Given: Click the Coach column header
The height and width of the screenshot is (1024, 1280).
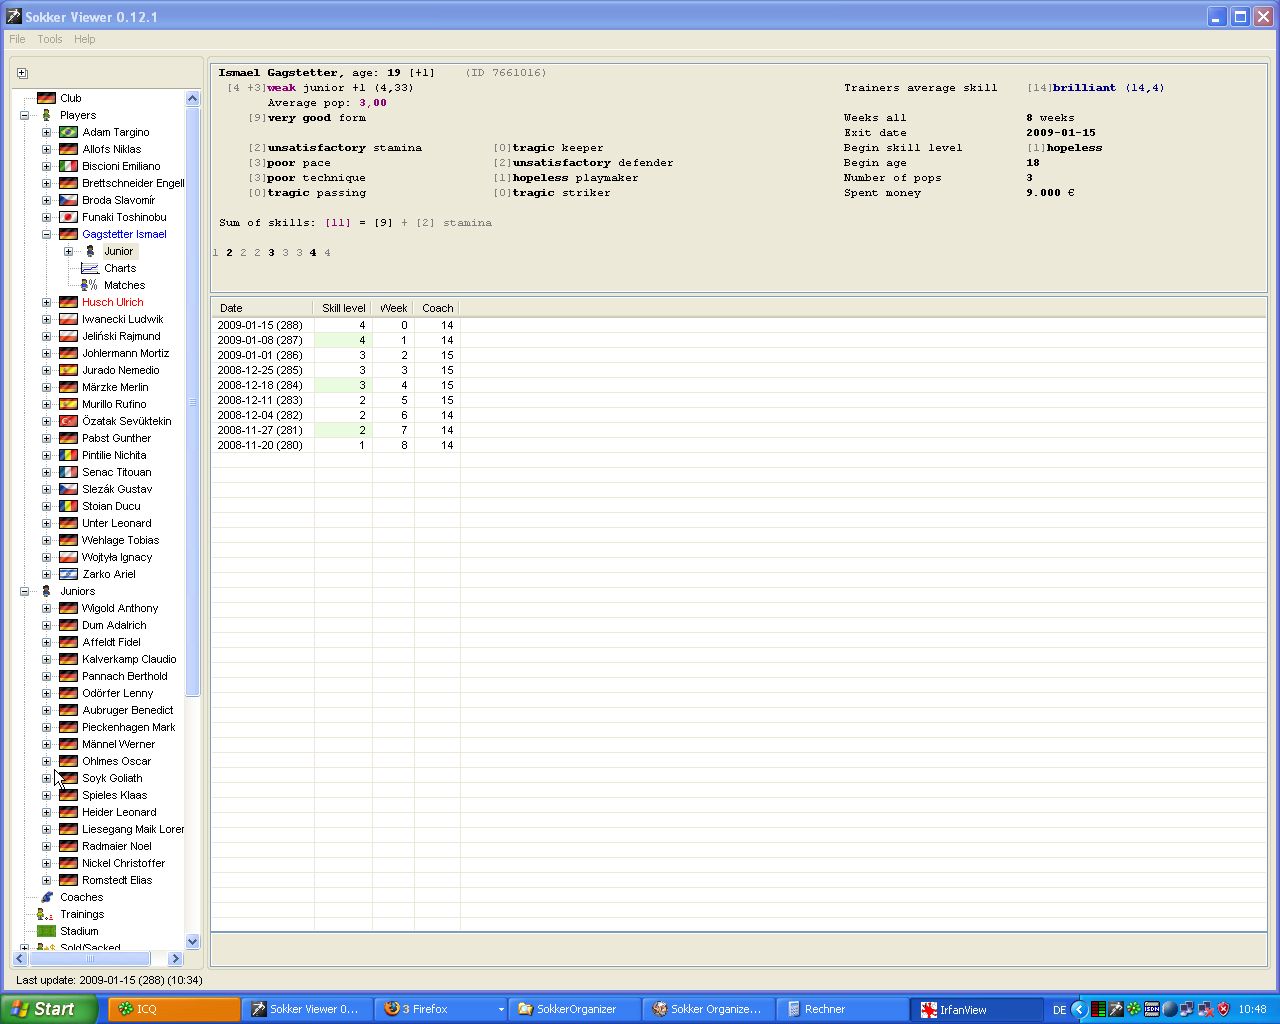Looking at the screenshot, I should [437, 308].
